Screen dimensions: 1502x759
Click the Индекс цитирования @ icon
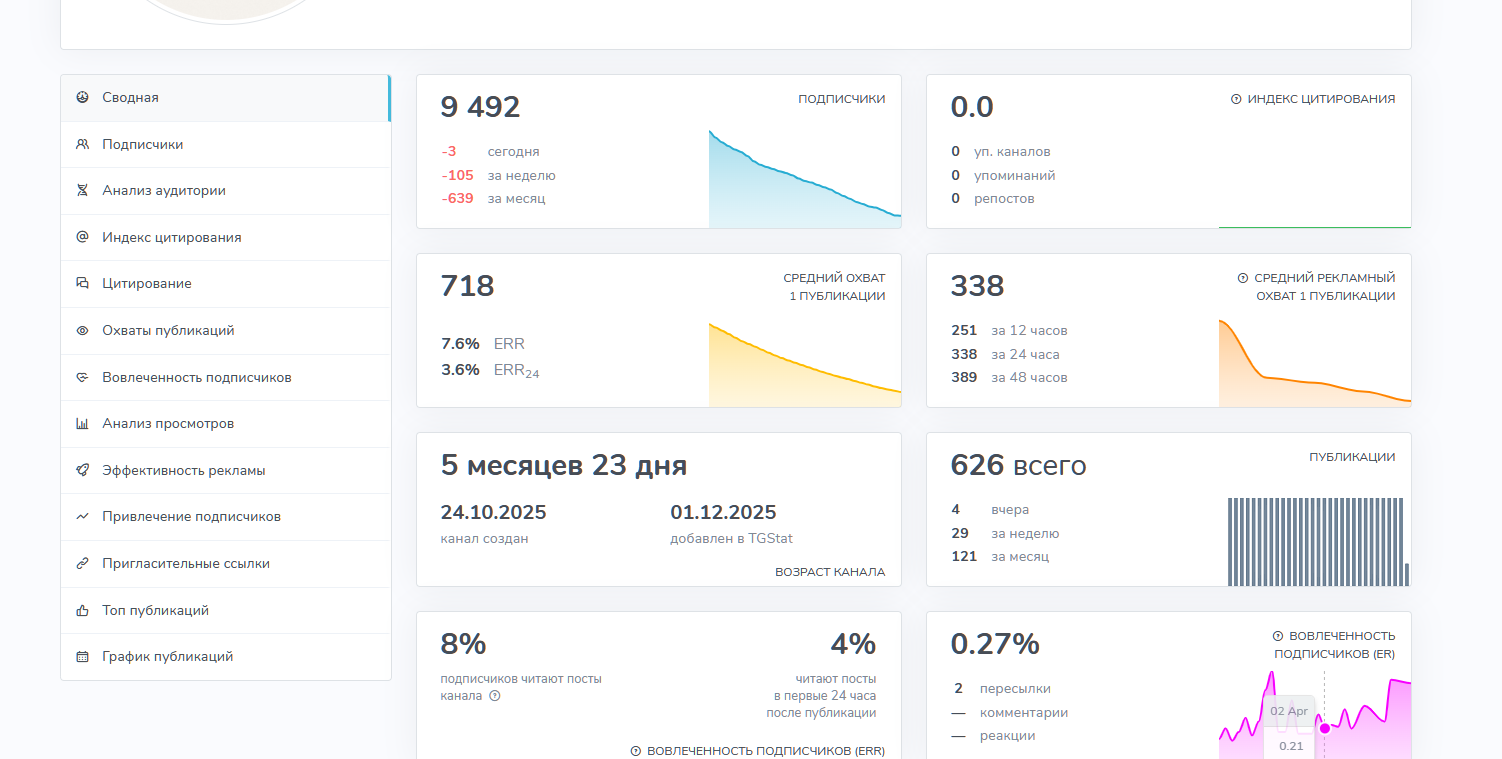82,237
